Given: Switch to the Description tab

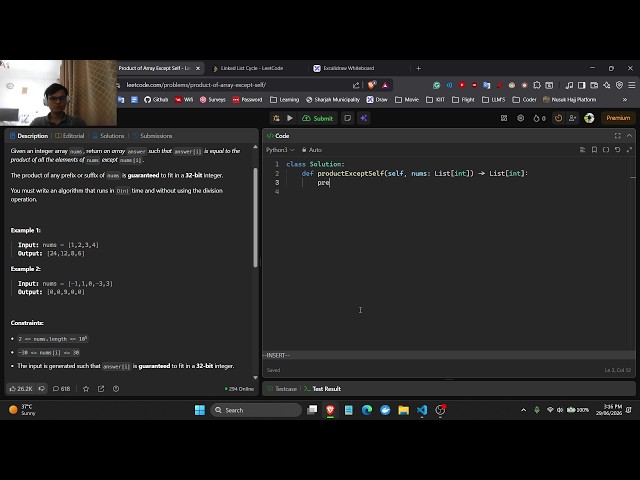Looking at the screenshot, I should pyautogui.click(x=29, y=136).
